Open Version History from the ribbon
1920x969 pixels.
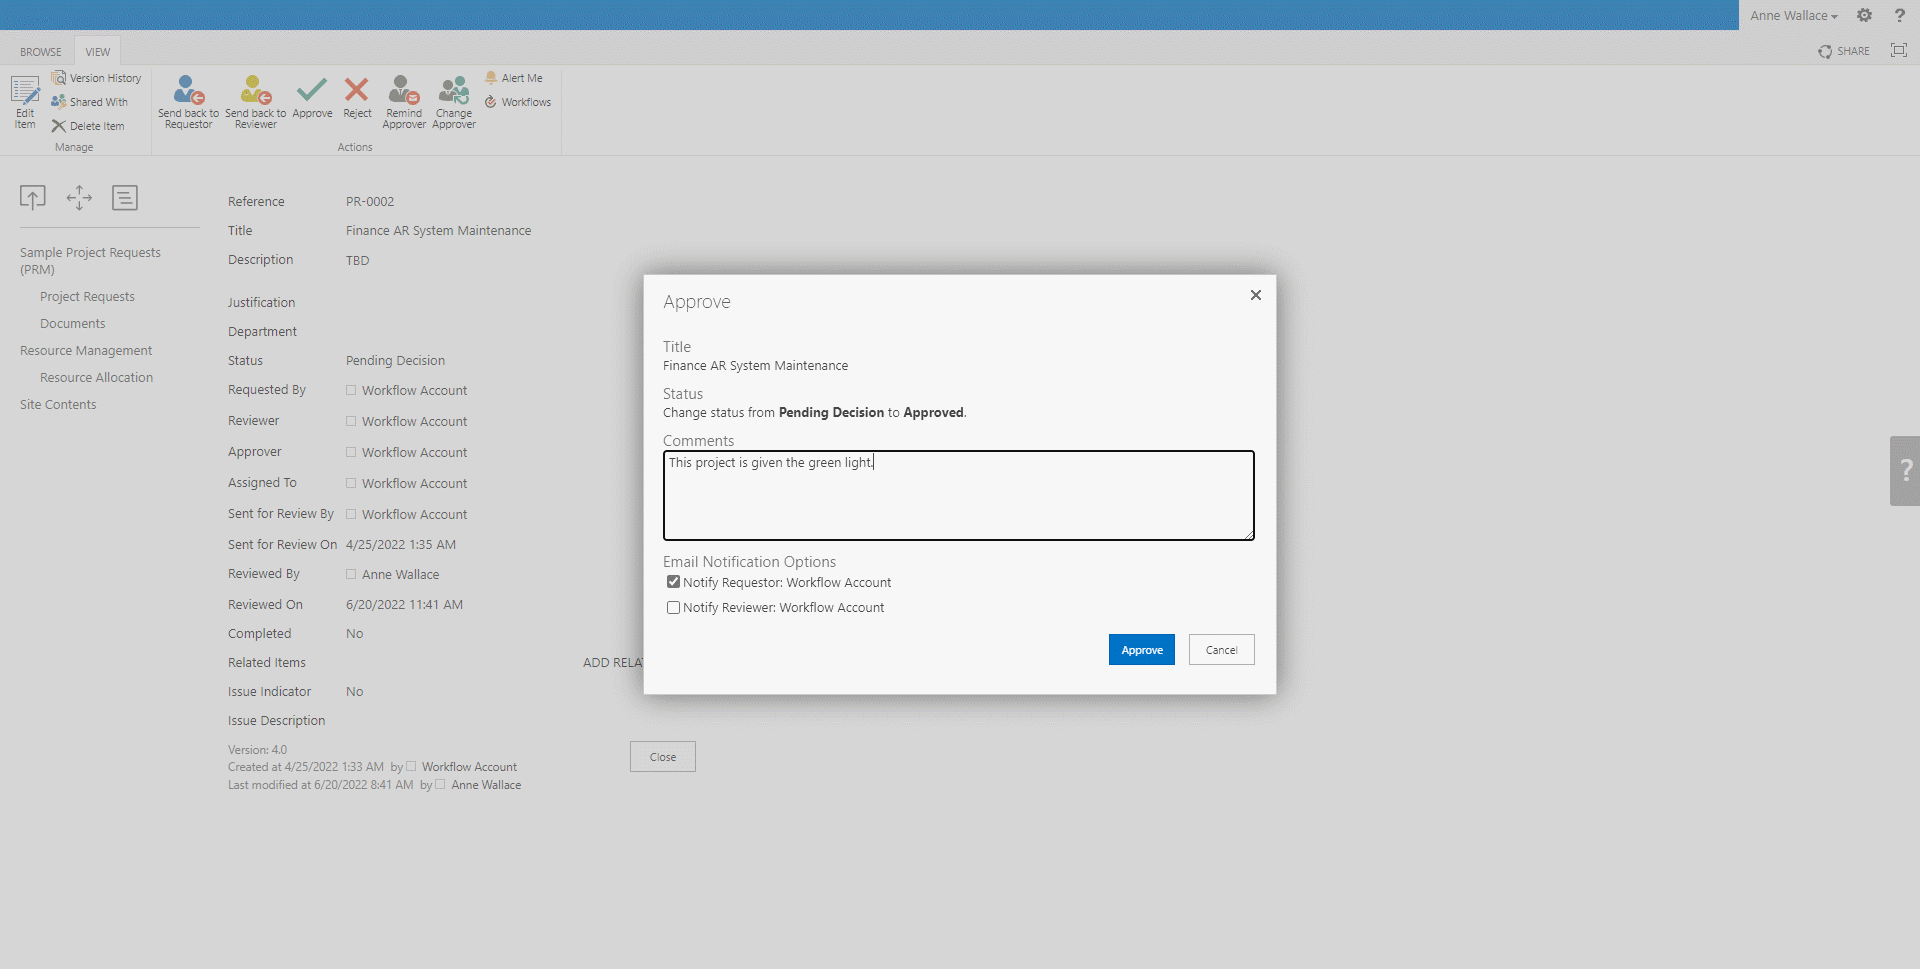click(97, 78)
